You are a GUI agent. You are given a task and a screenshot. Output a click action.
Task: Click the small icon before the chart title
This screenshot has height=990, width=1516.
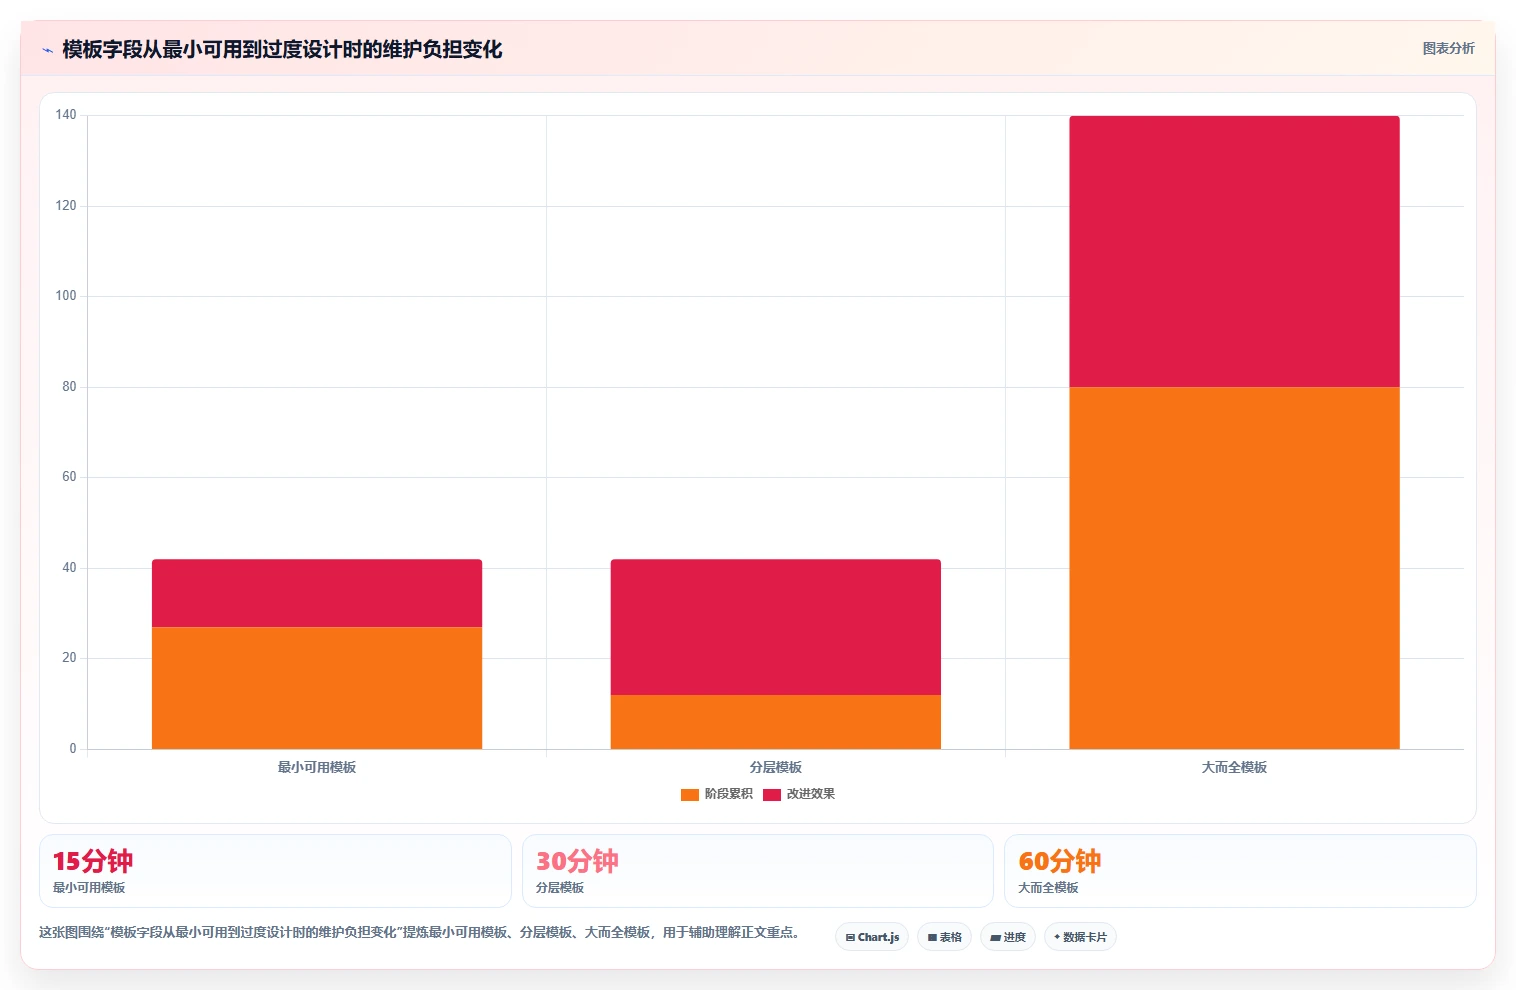click(47, 50)
